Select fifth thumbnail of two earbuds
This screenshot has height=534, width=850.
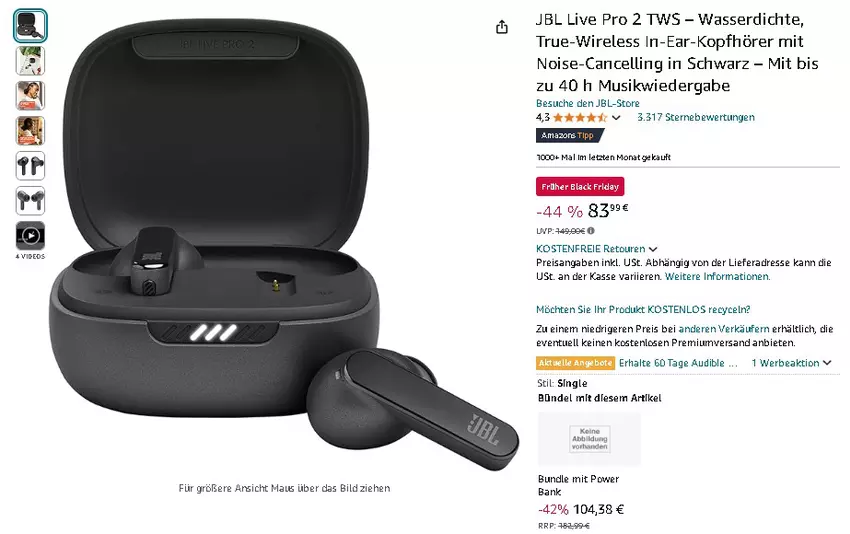[30, 166]
